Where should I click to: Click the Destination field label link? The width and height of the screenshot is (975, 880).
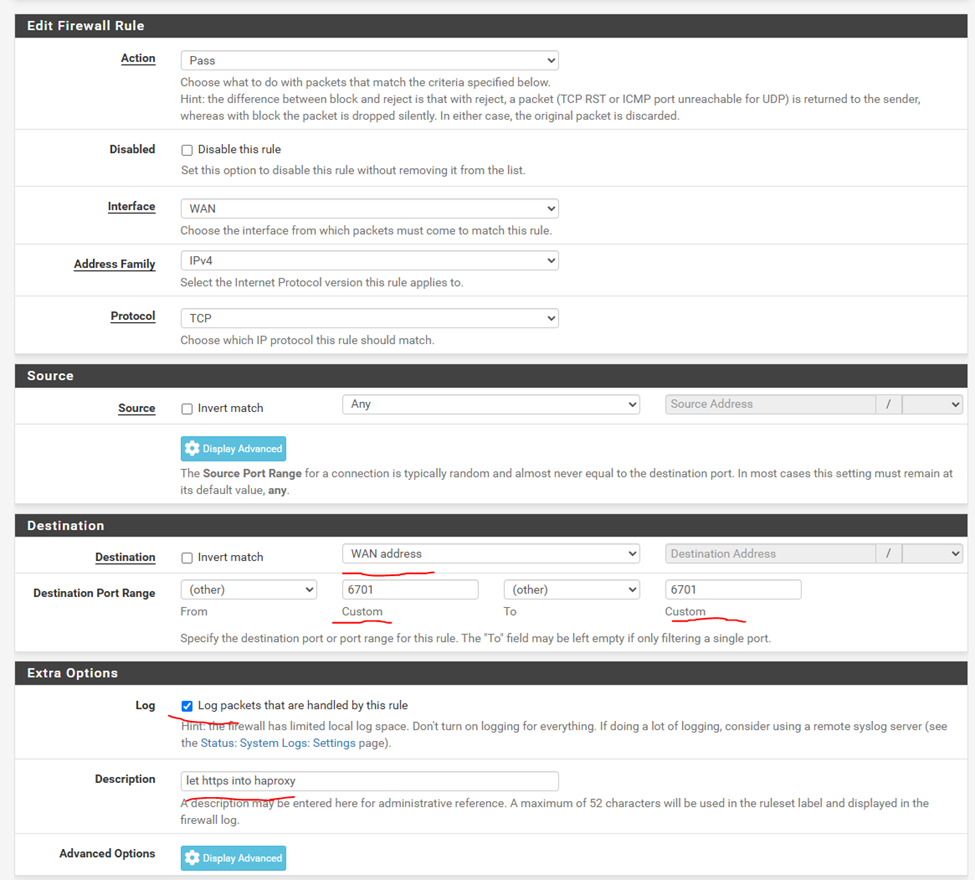pos(125,557)
